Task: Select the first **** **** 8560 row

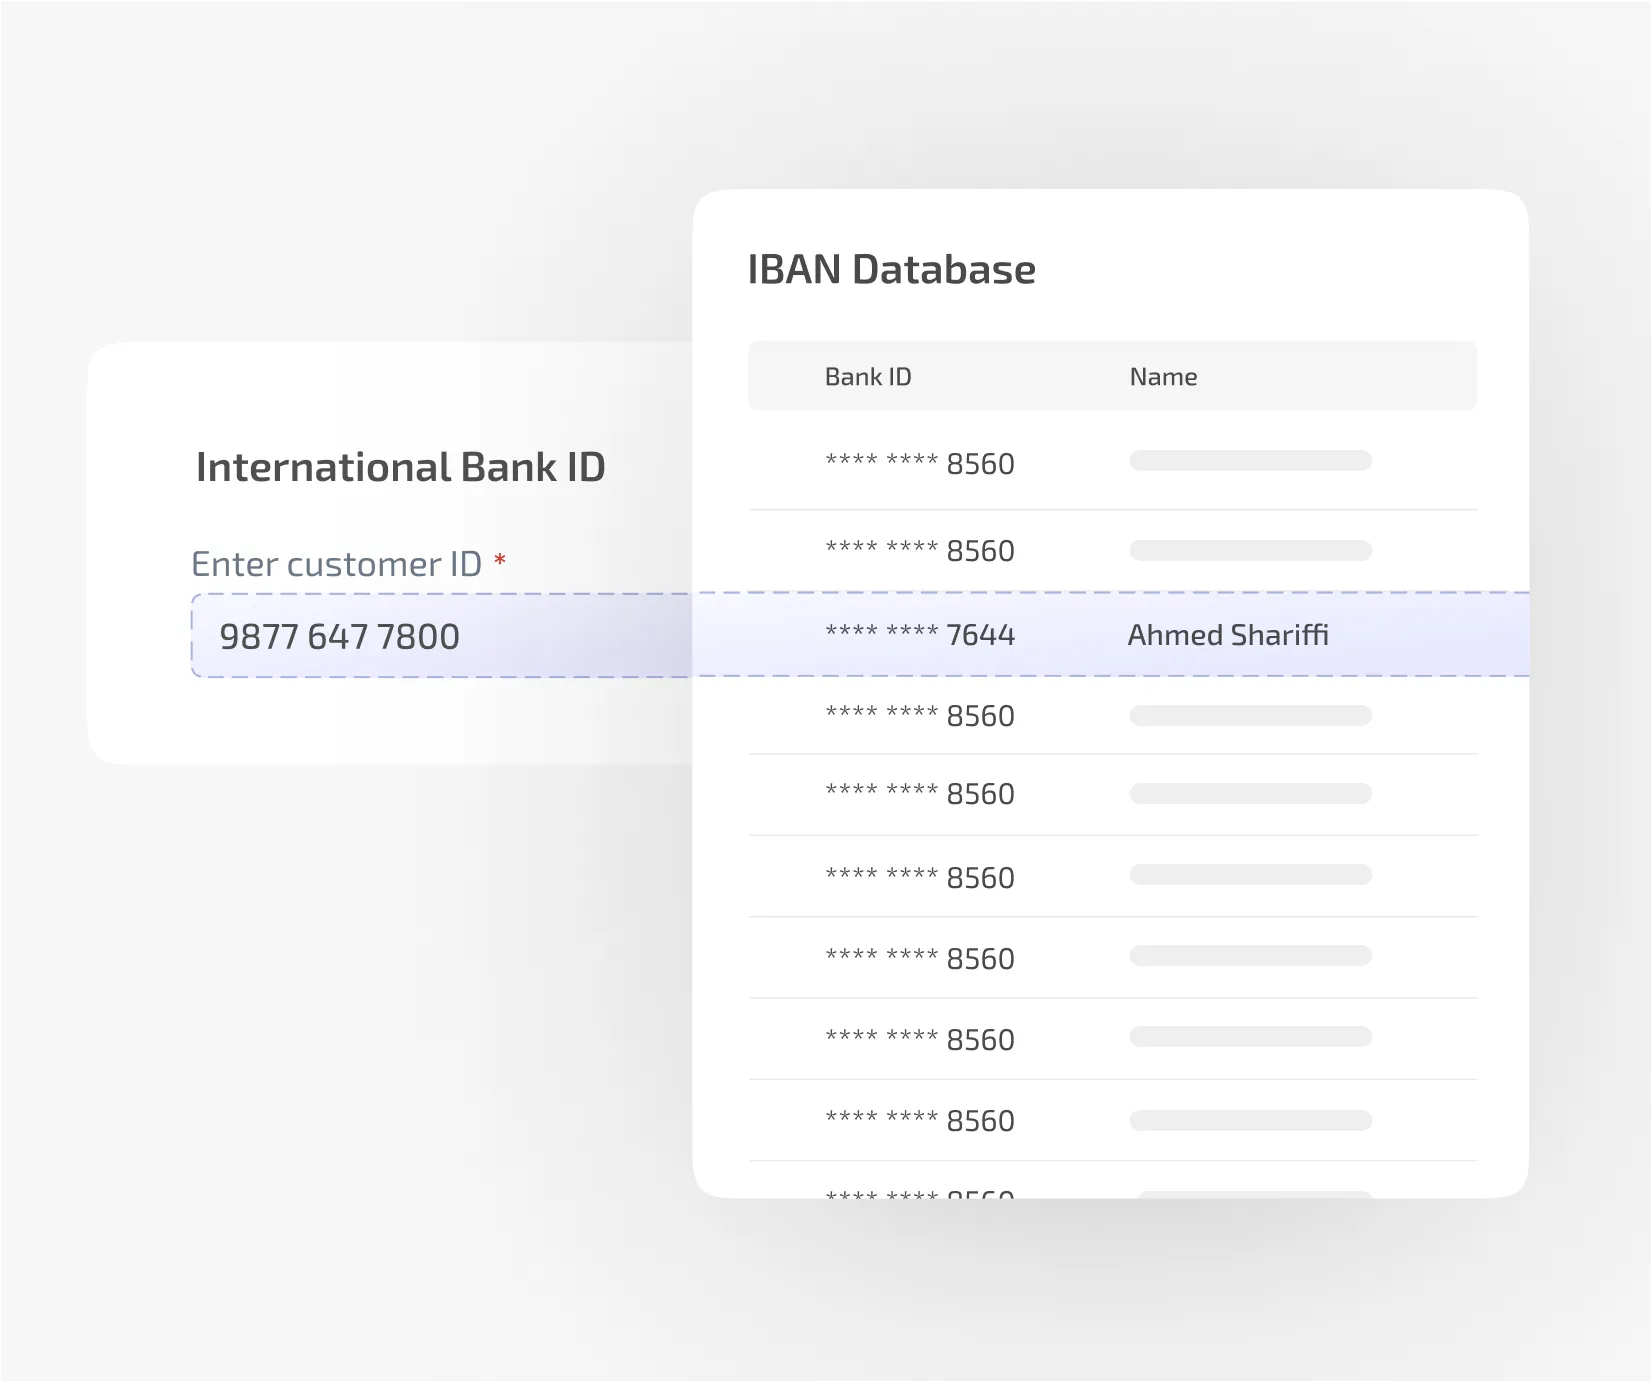Action: pos(920,463)
